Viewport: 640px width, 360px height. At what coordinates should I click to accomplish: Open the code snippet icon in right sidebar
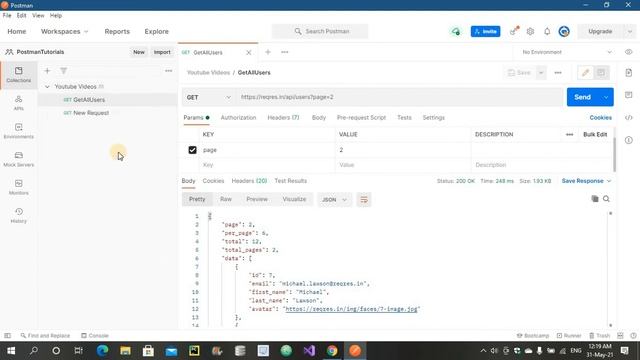click(629, 118)
